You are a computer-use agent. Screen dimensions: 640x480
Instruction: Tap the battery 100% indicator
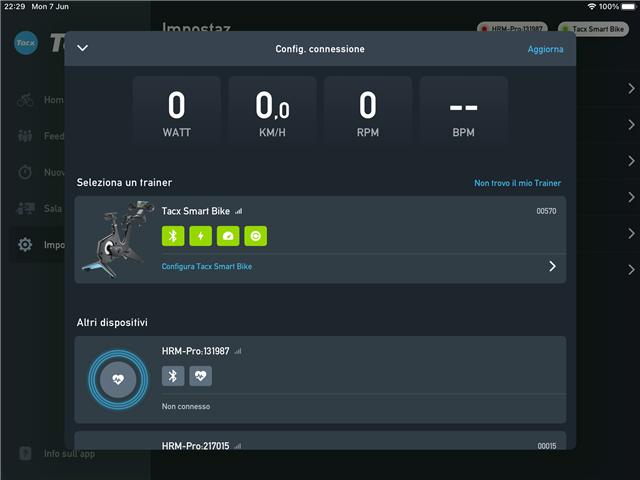(617, 7)
